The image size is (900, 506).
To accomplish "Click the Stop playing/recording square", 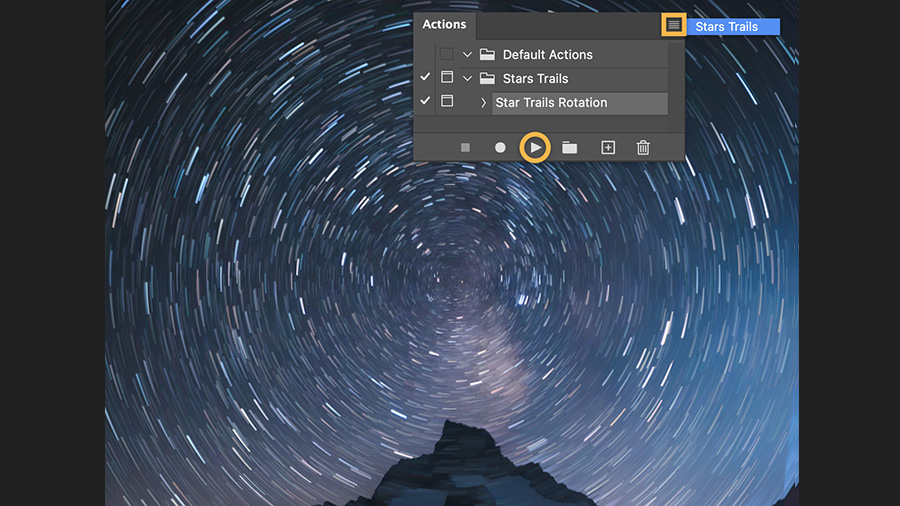I will 465,148.
